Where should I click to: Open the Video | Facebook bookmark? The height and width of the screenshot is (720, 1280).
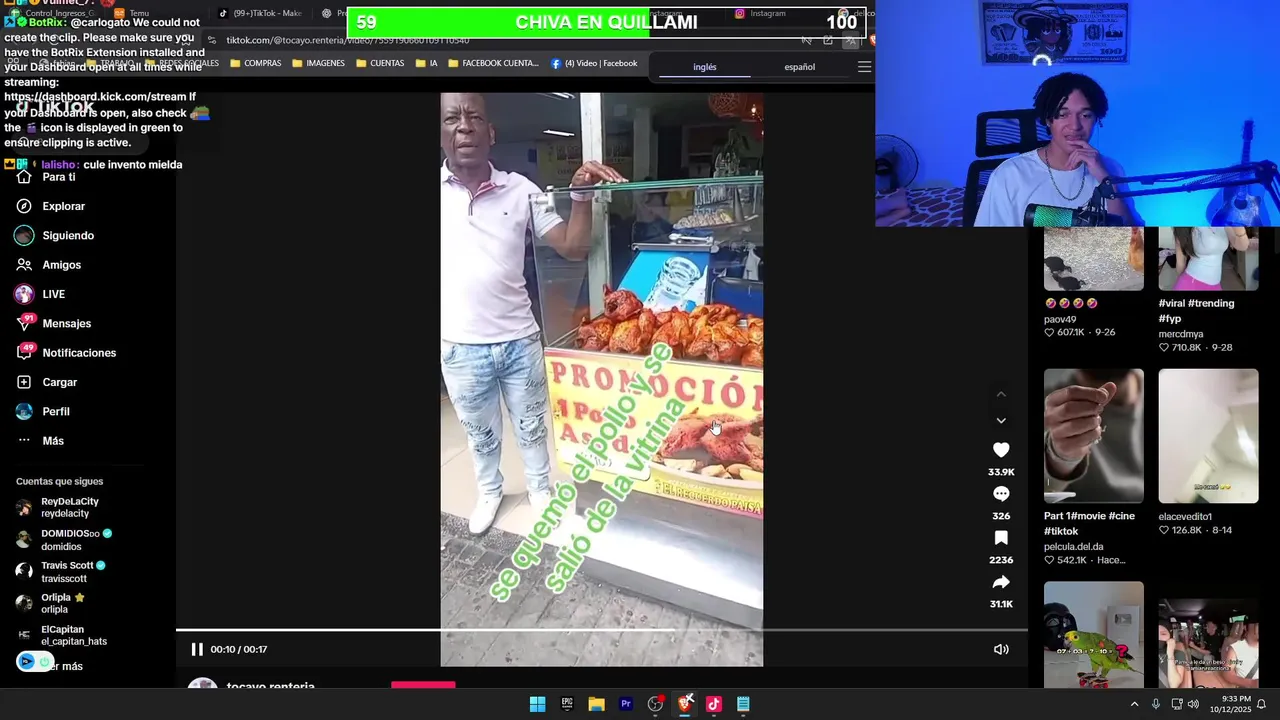point(594,63)
